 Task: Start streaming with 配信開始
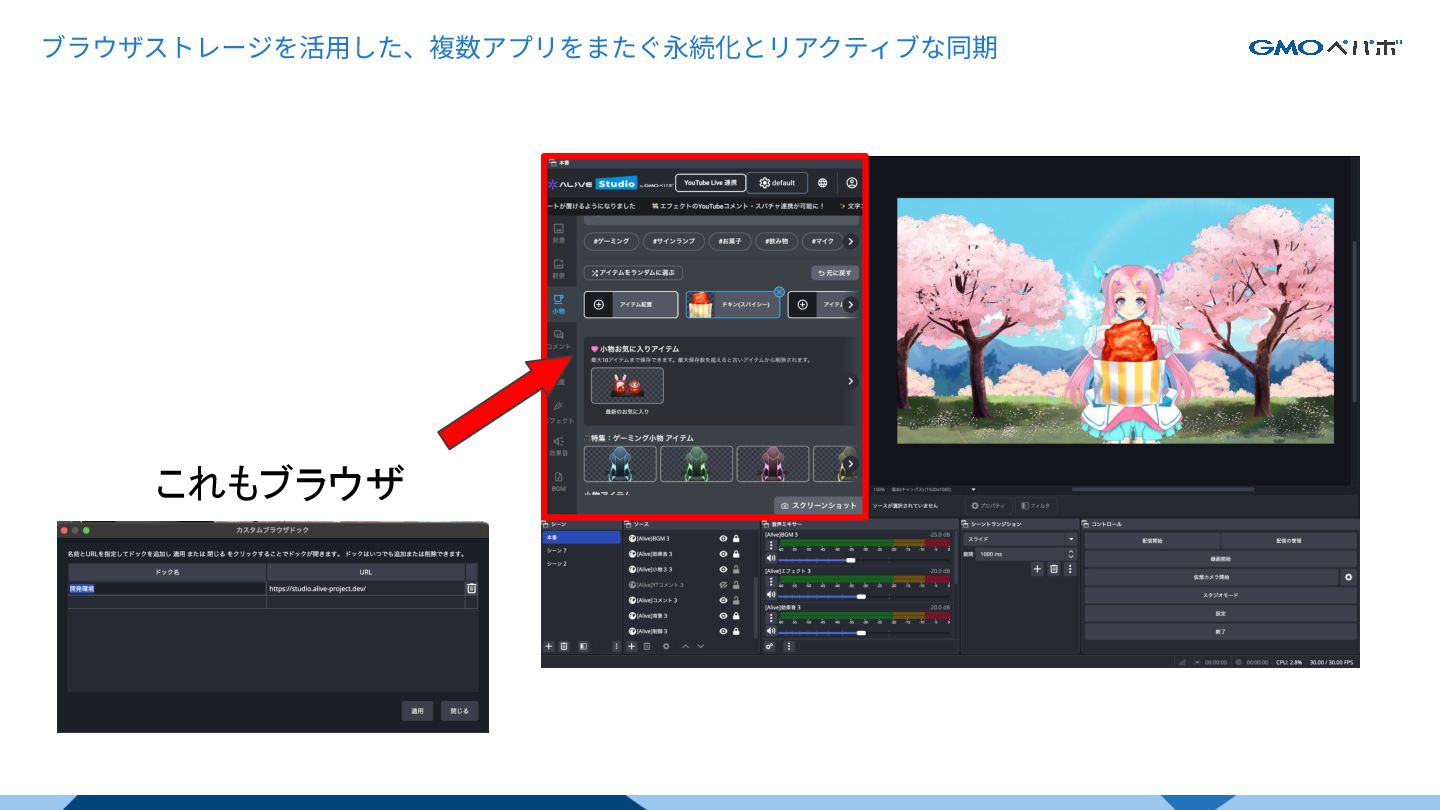pos(1152,541)
